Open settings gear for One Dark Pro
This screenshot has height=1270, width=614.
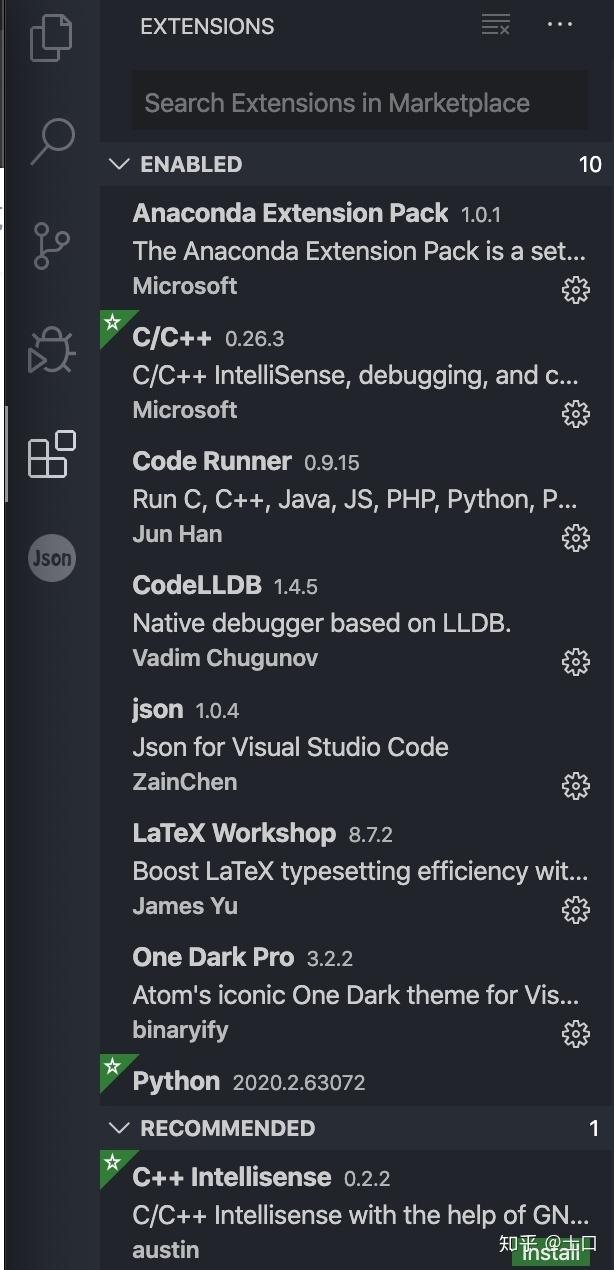(x=576, y=1034)
